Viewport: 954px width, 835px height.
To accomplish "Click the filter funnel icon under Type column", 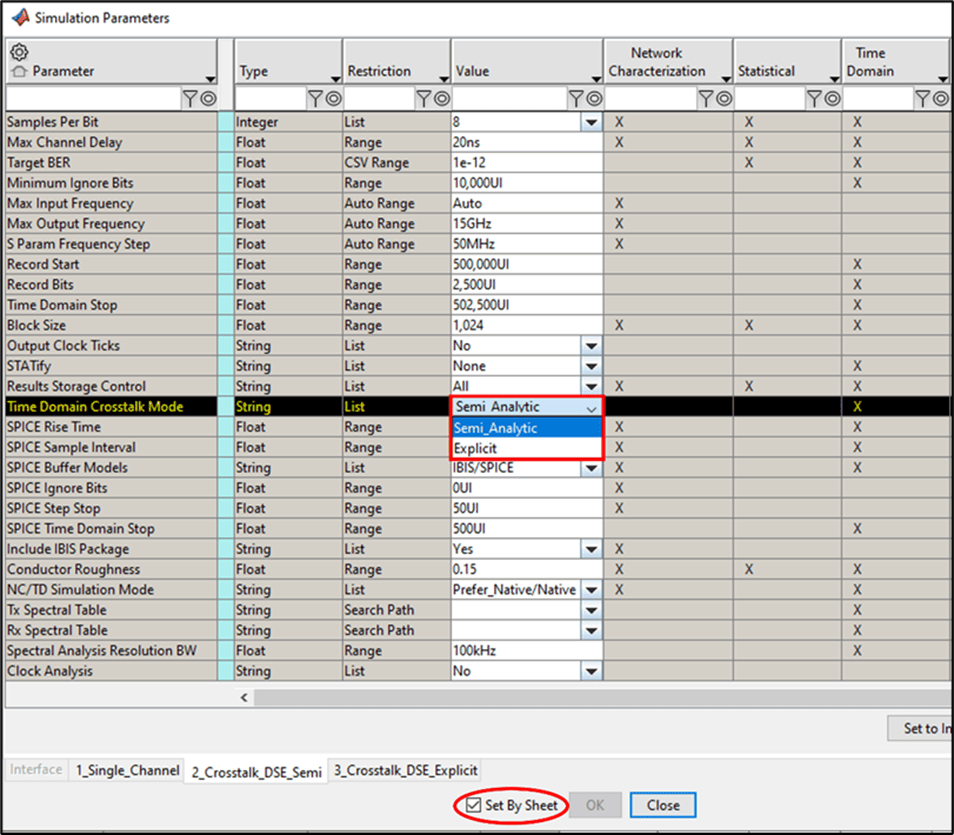I will click(315, 99).
